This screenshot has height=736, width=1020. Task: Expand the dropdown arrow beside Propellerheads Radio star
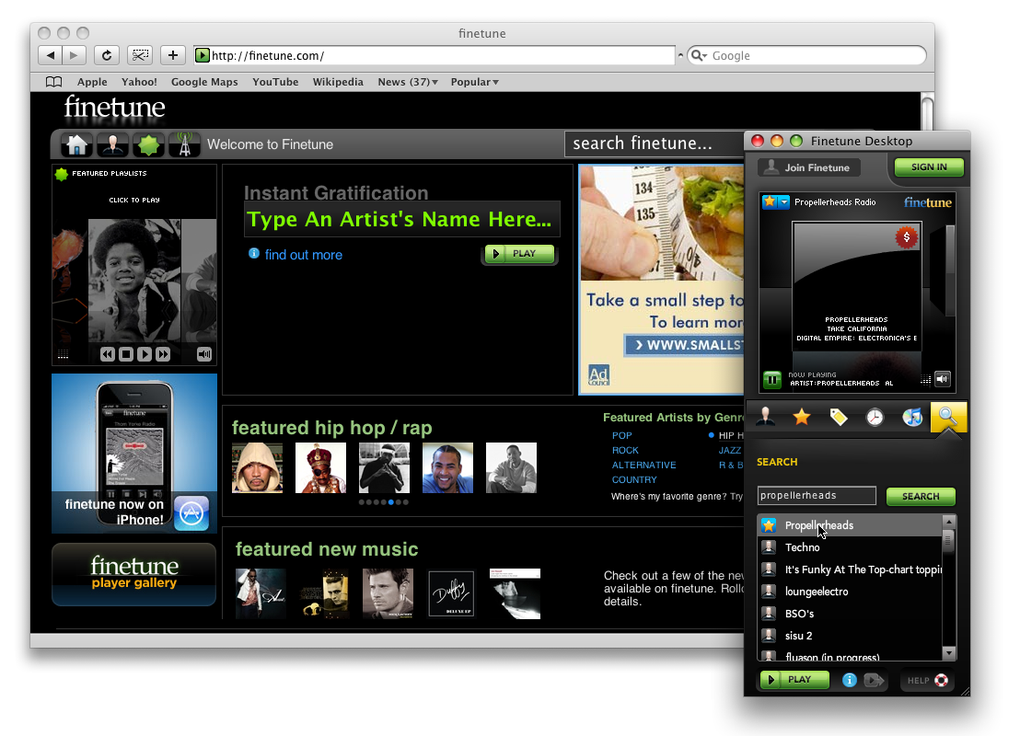(785, 202)
